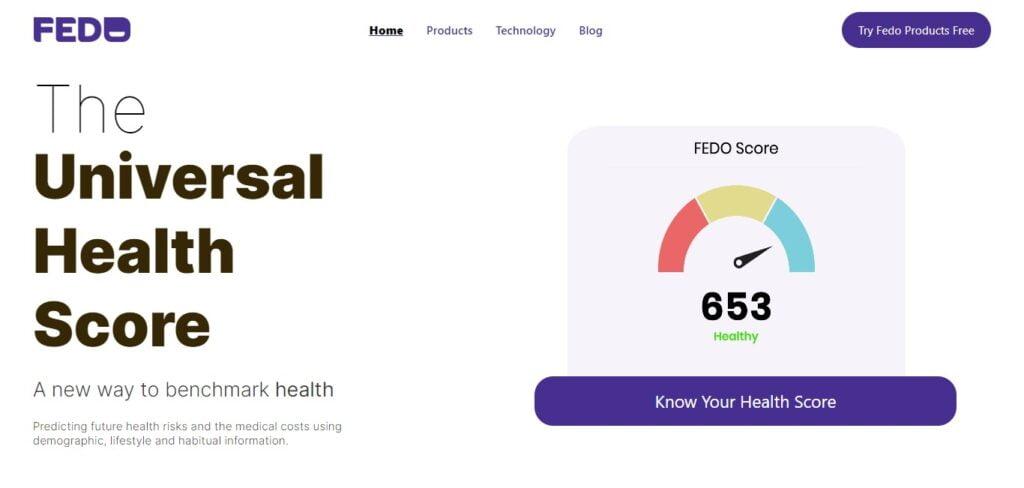1024x488 pixels.
Task: Click the thin 'The' heading text
Action: [90, 108]
